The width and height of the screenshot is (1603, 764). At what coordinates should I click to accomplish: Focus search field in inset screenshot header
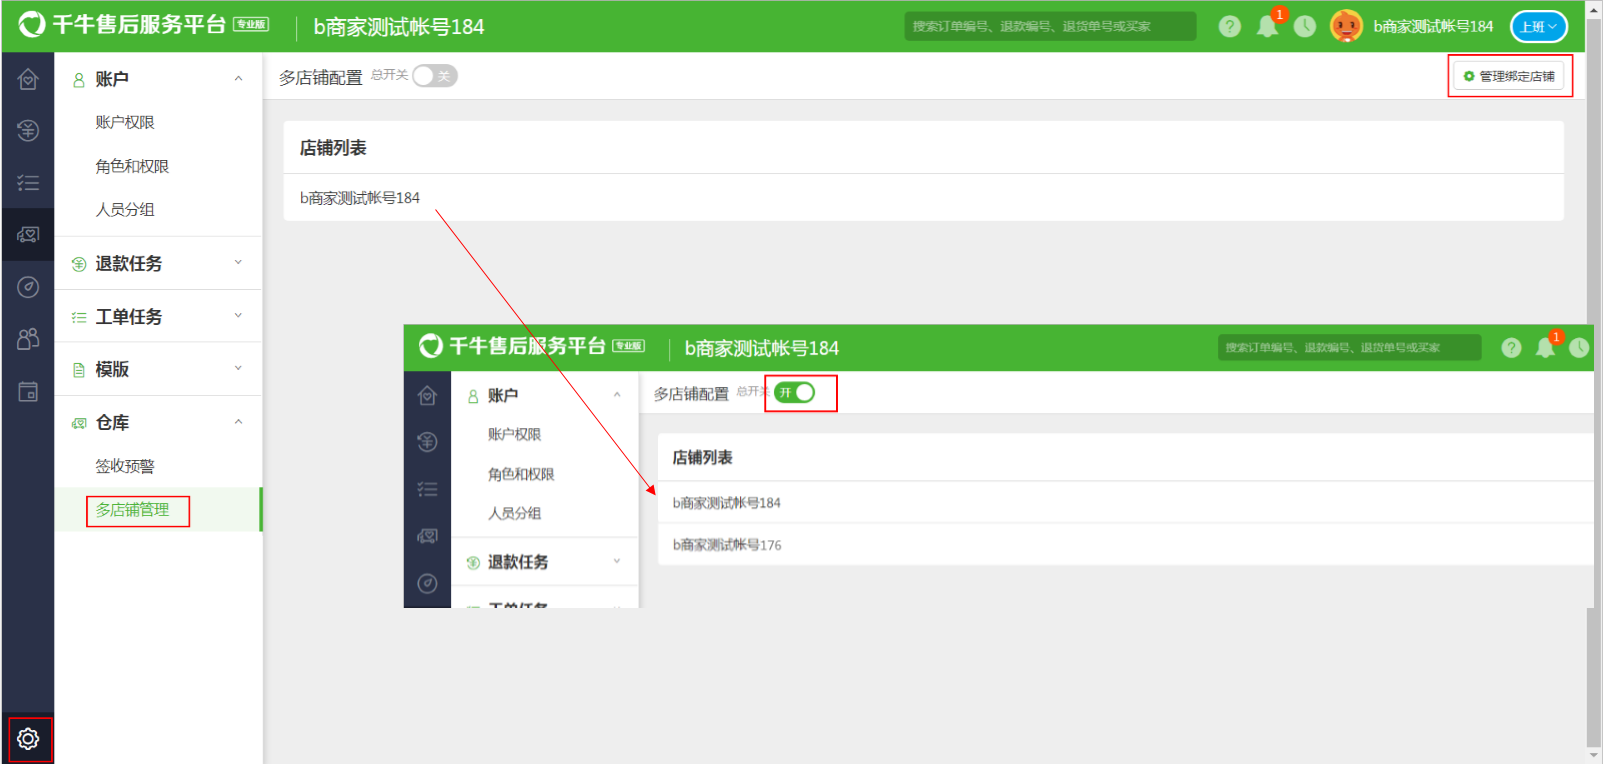point(1349,347)
